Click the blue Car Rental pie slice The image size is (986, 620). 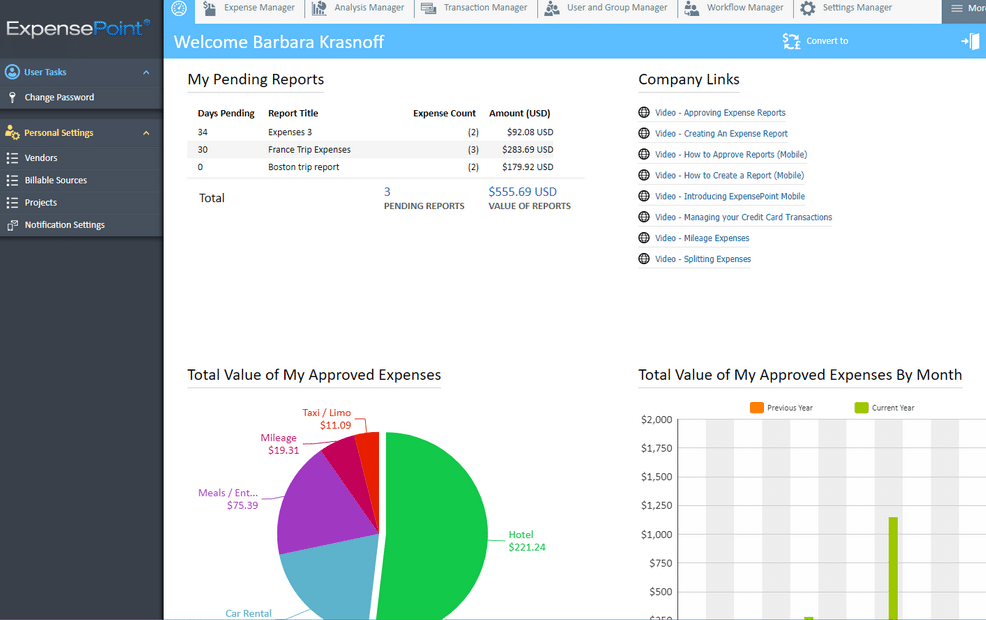pos(333,582)
